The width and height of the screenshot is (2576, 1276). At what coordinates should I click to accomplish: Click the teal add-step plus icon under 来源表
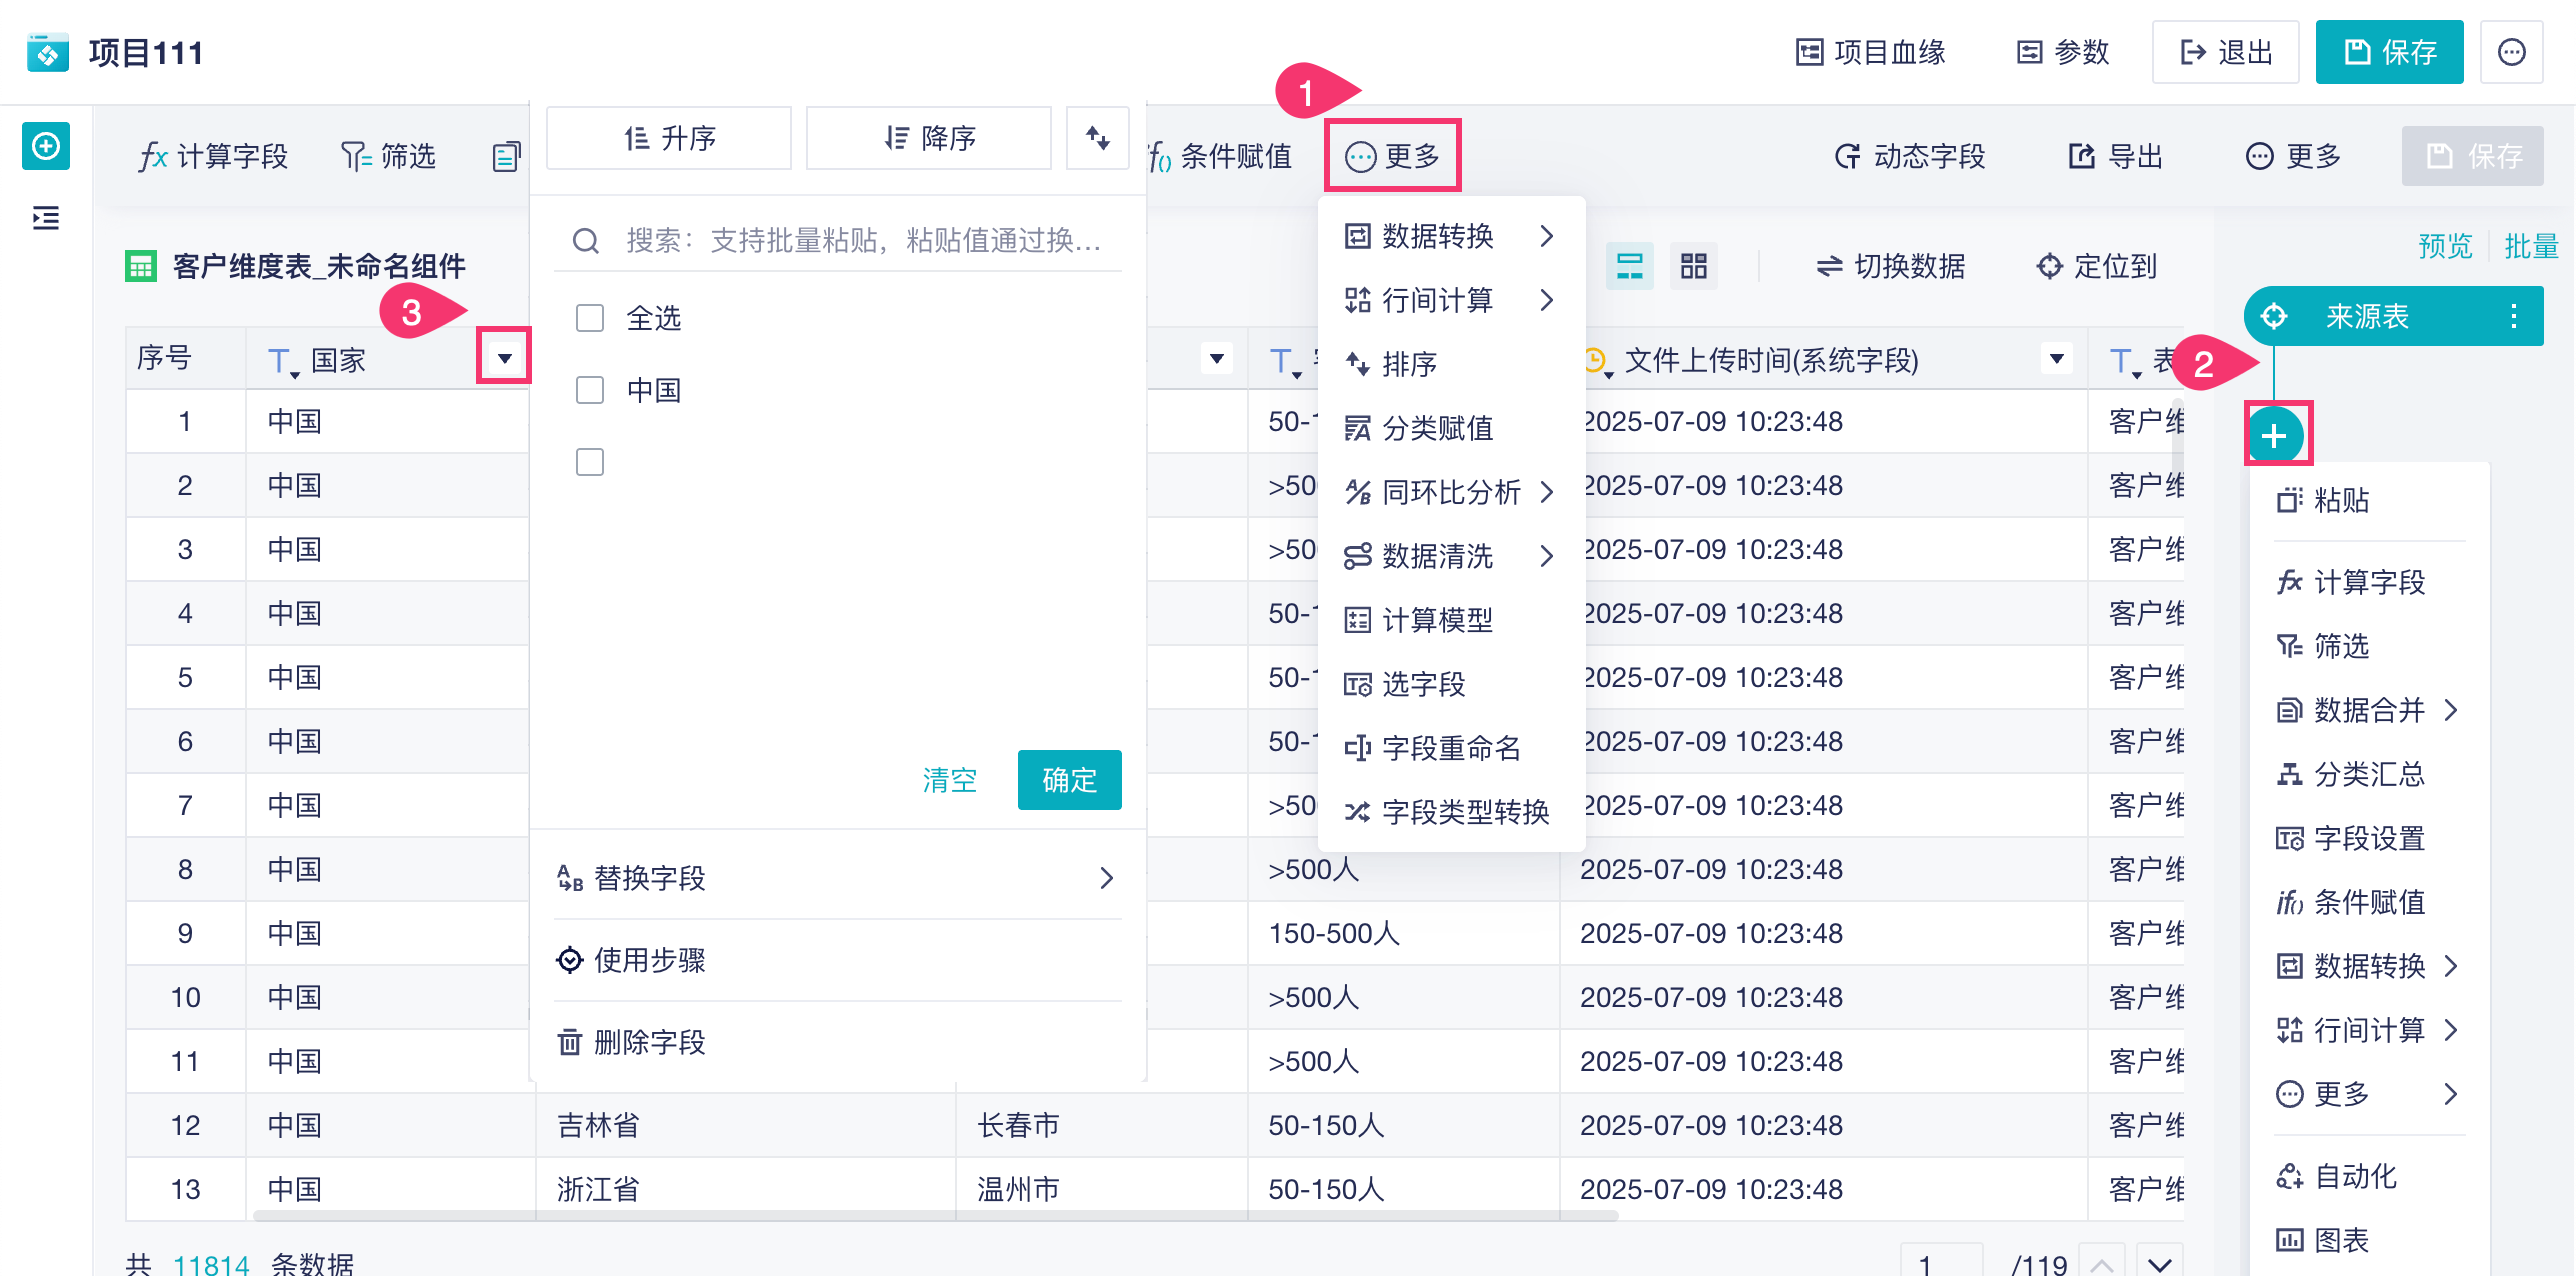pos(2275,436)
